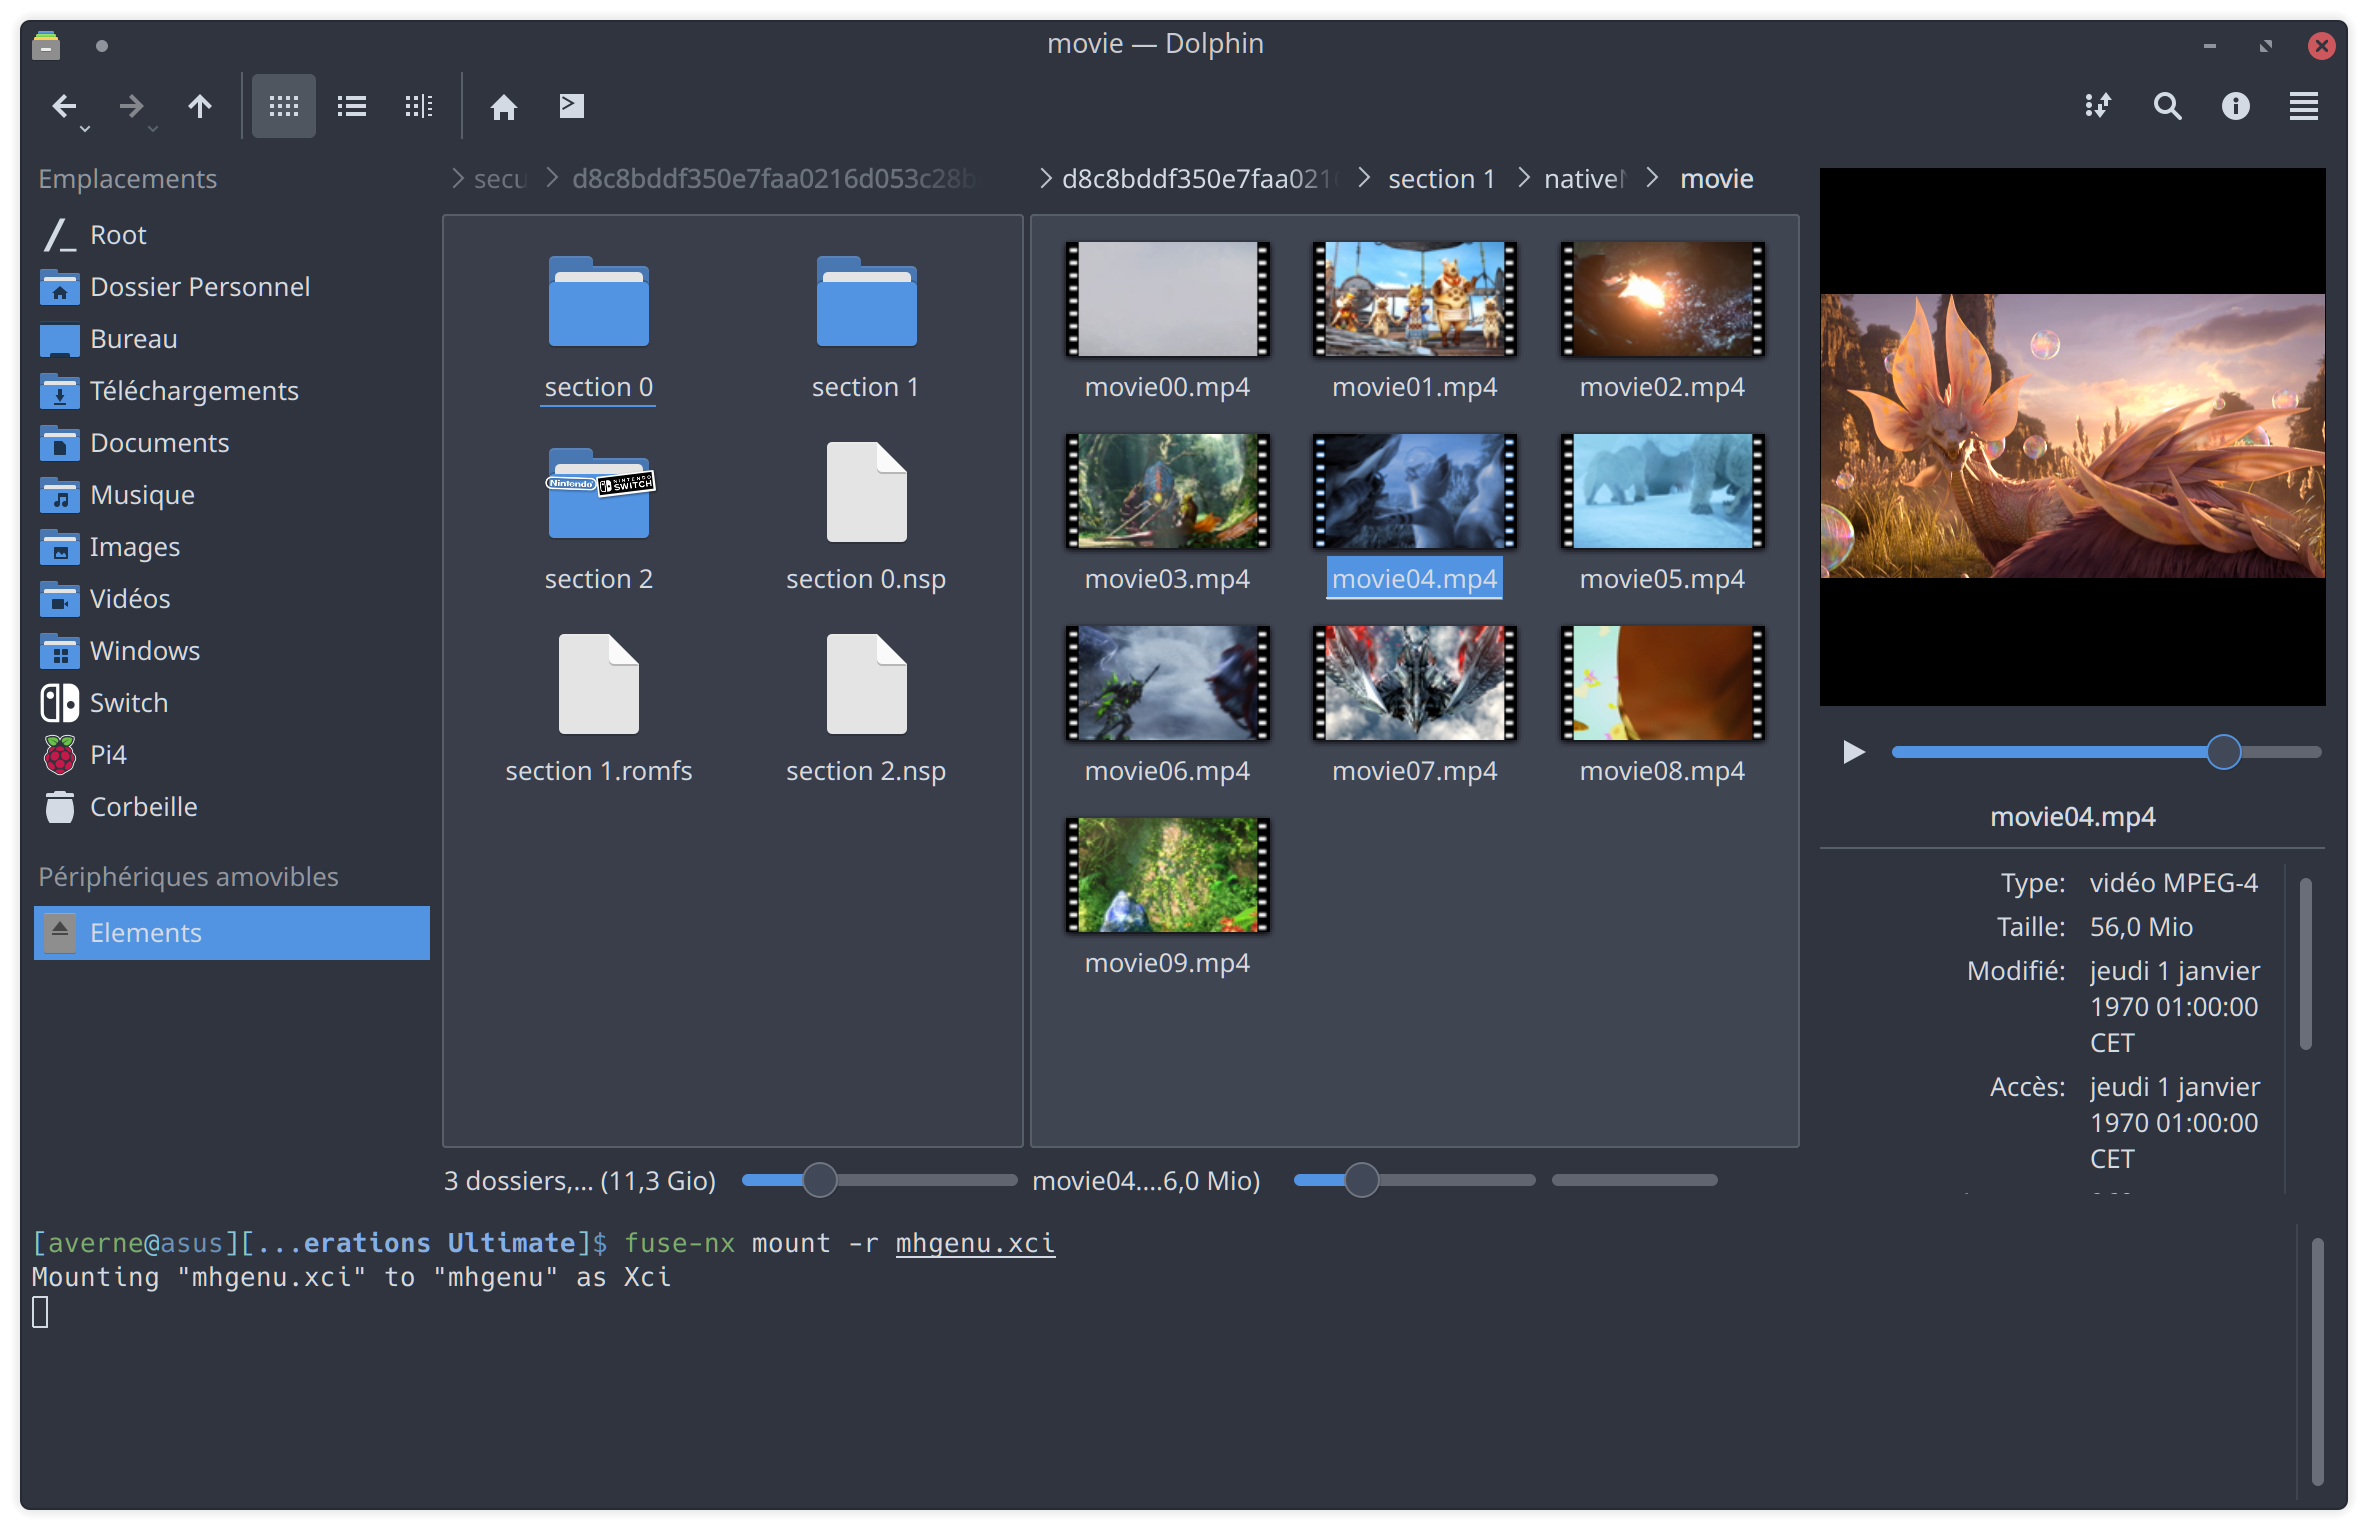
Task: Open Corbeille trash
Action: (x=232, y=807)
